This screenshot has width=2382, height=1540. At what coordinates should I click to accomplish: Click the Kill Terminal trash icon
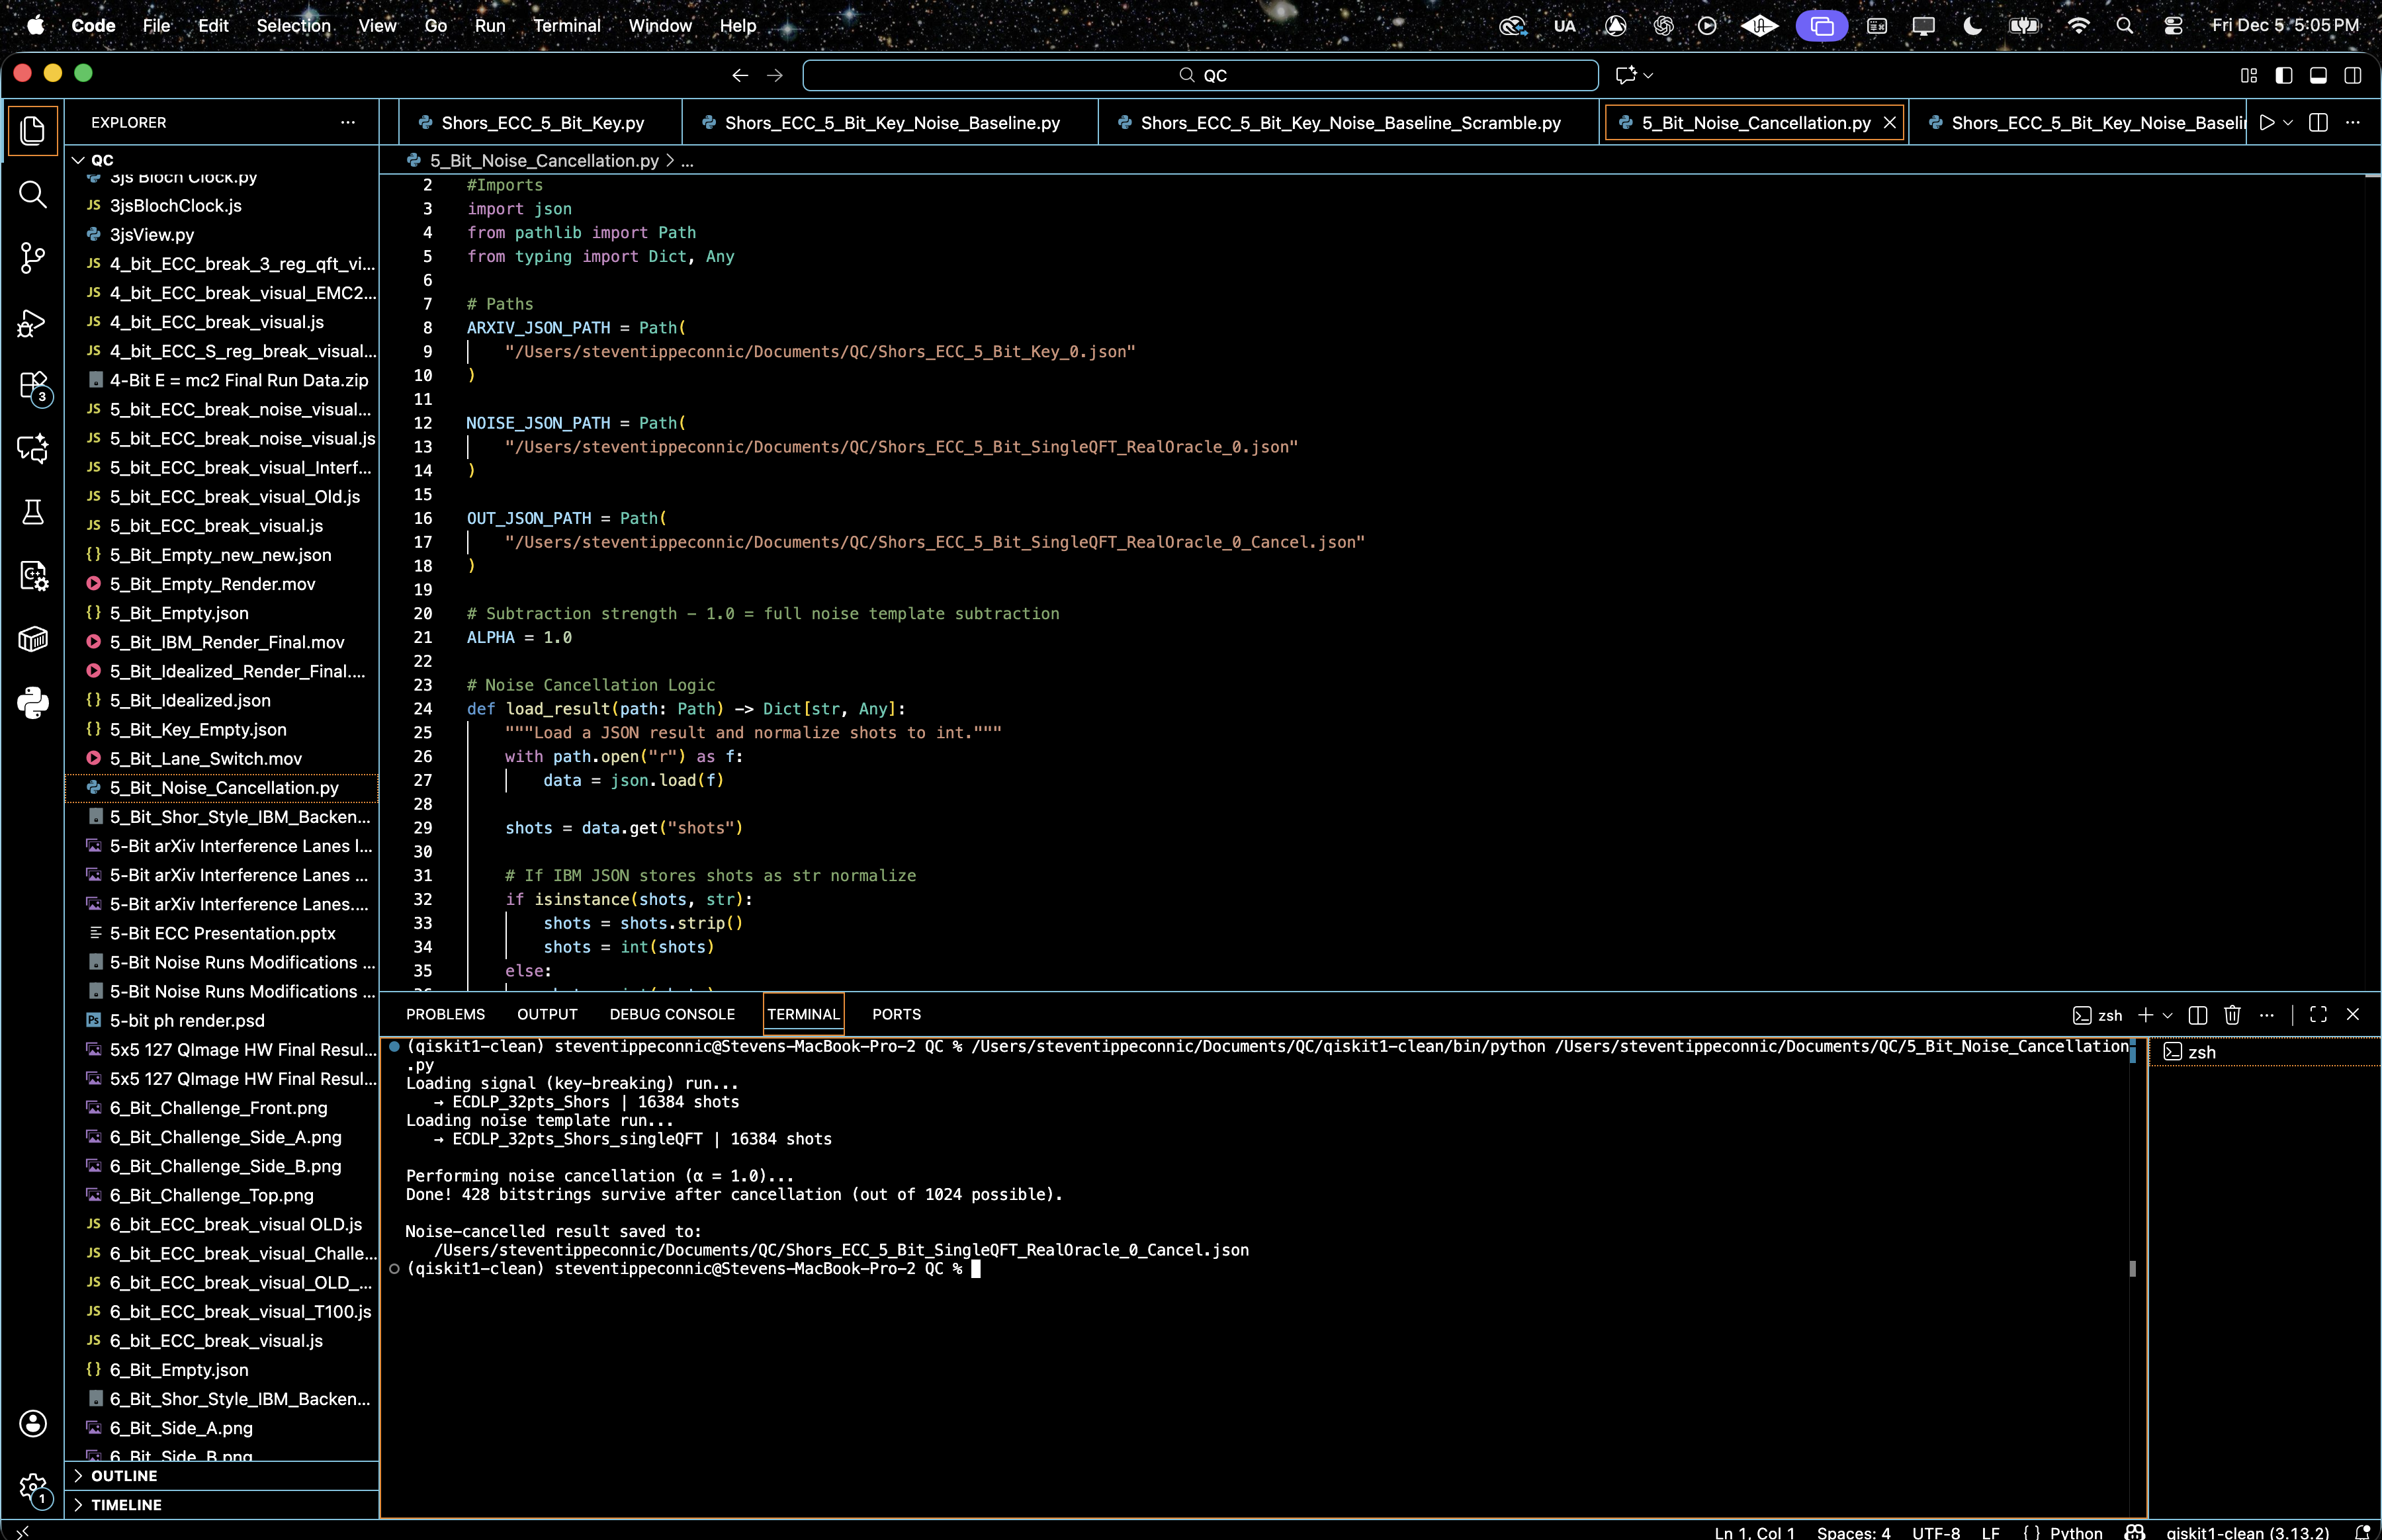(2232, 1015)
